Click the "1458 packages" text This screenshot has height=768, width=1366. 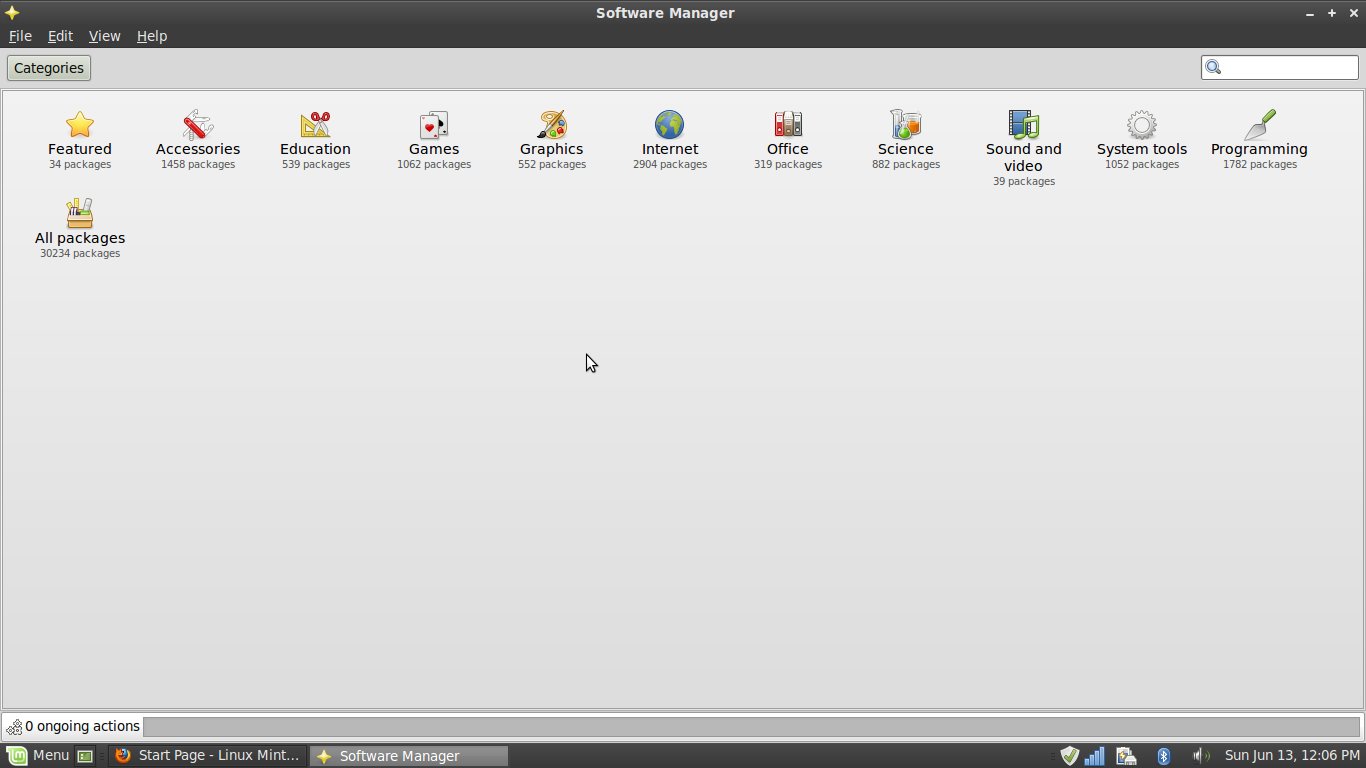coord(198,165)
